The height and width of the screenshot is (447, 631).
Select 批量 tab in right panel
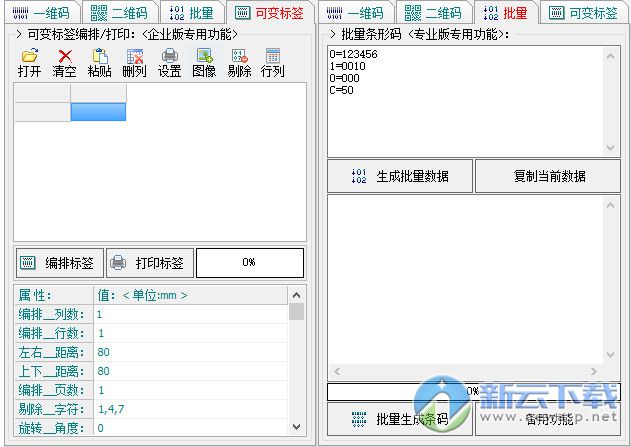pyautogui.click(x=506, y=12)
